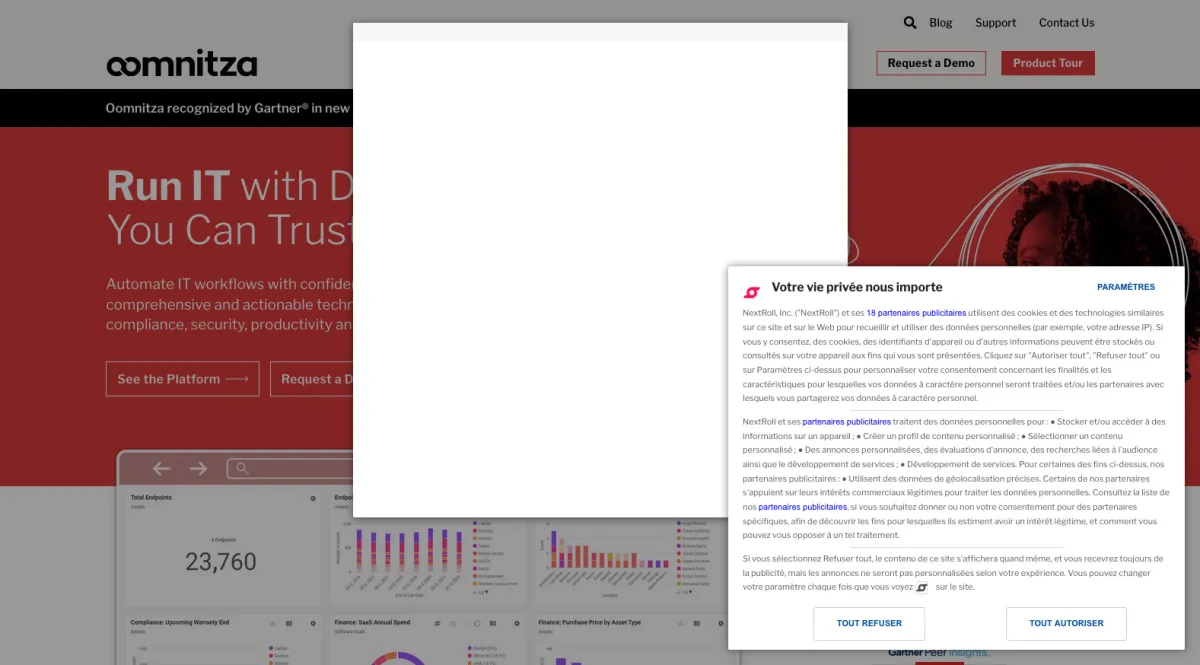1200x665 pixels.
Task: Open the Compliance Upcoming Warranty End gear icon
Action: (313, 622)
